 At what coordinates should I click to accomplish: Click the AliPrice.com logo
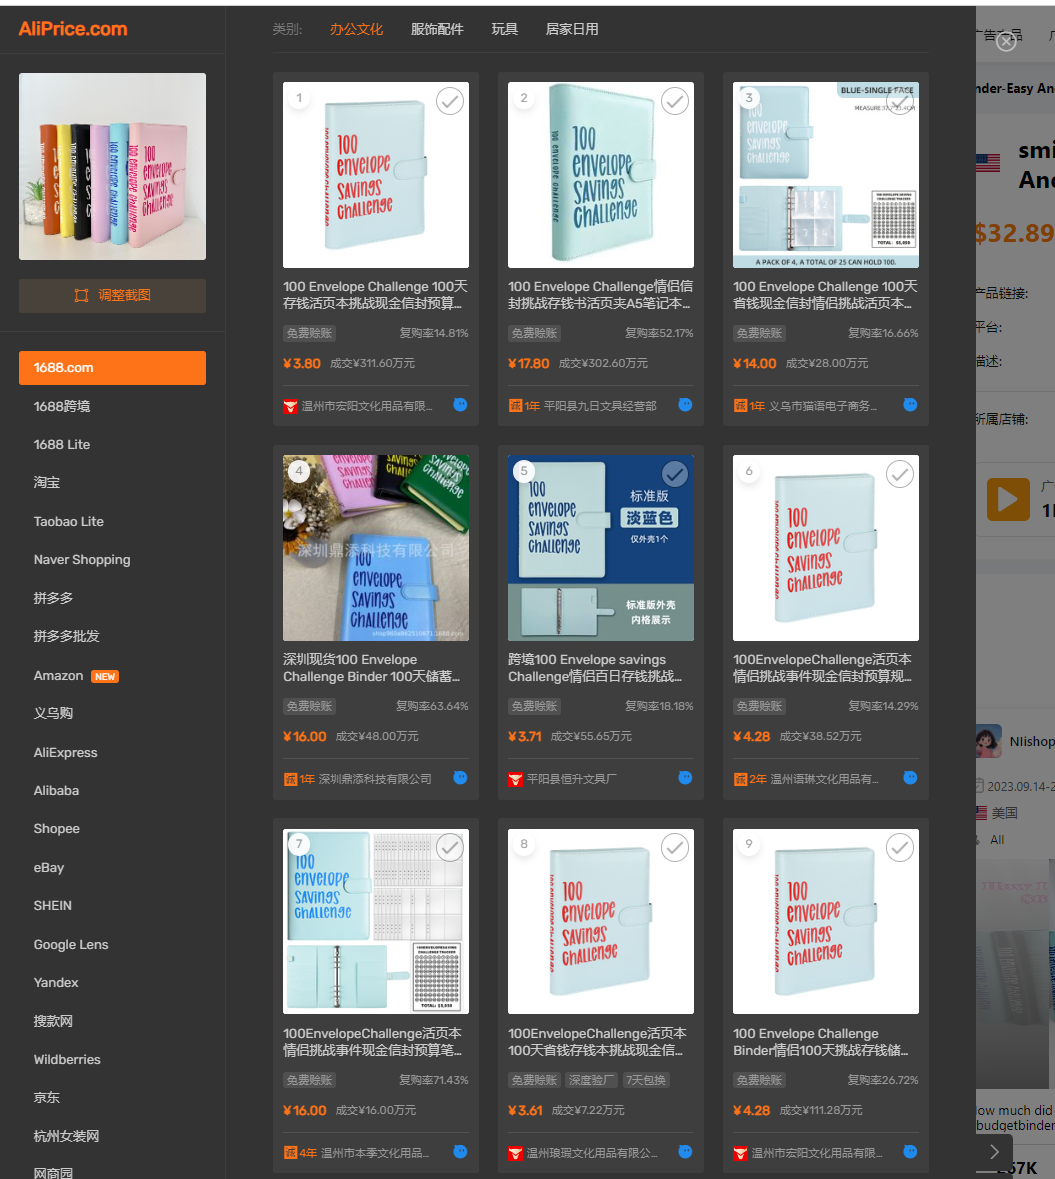(x=73, y=29)
